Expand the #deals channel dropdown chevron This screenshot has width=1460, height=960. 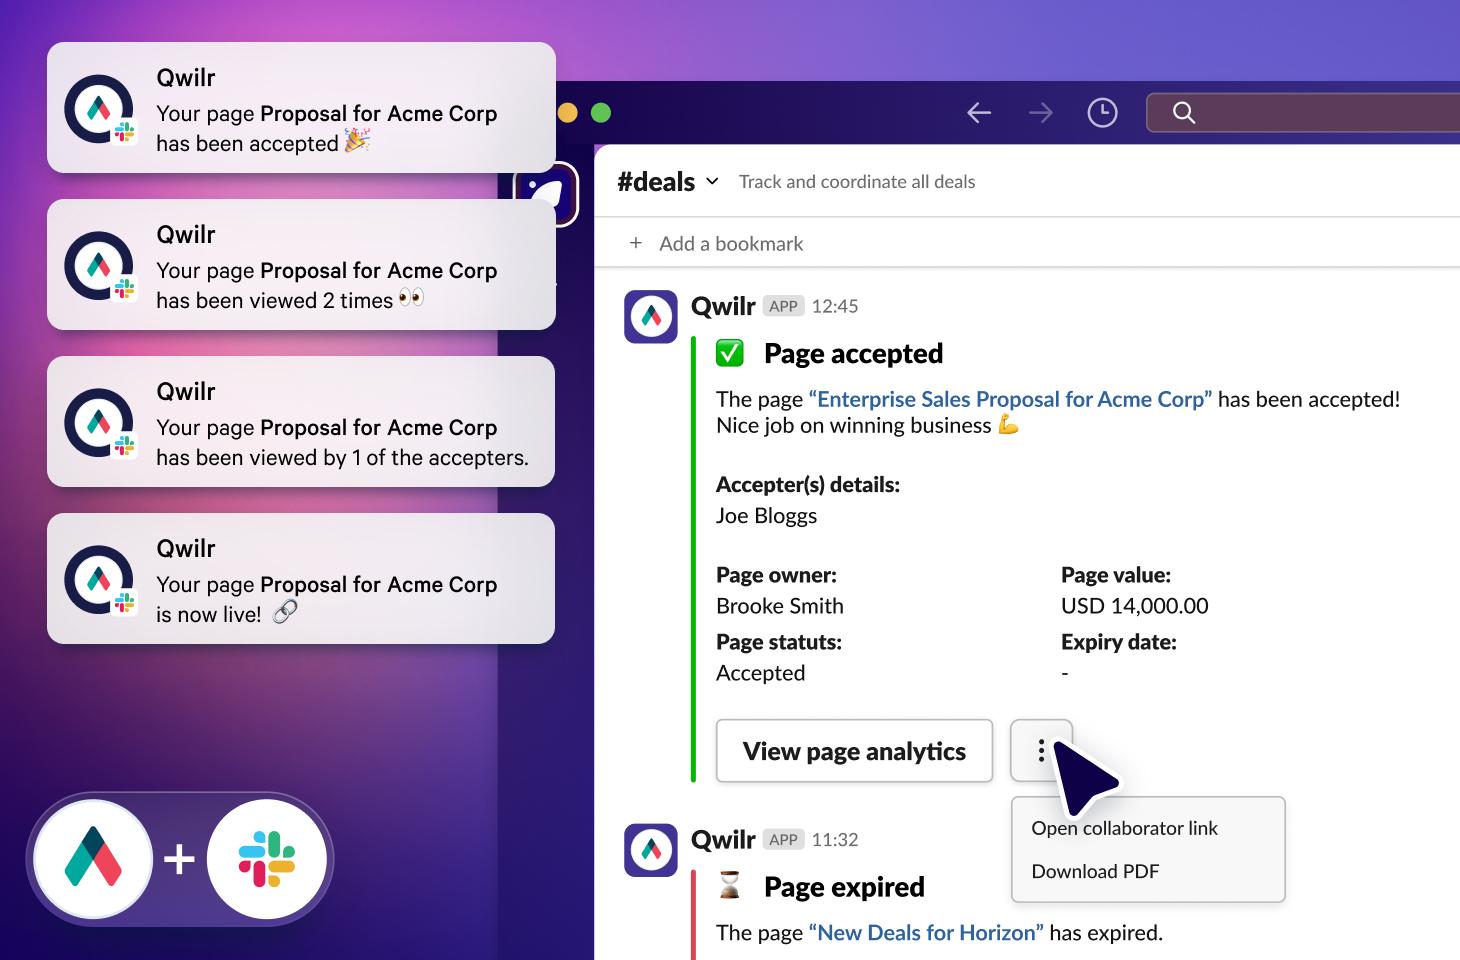click(712, 182)
